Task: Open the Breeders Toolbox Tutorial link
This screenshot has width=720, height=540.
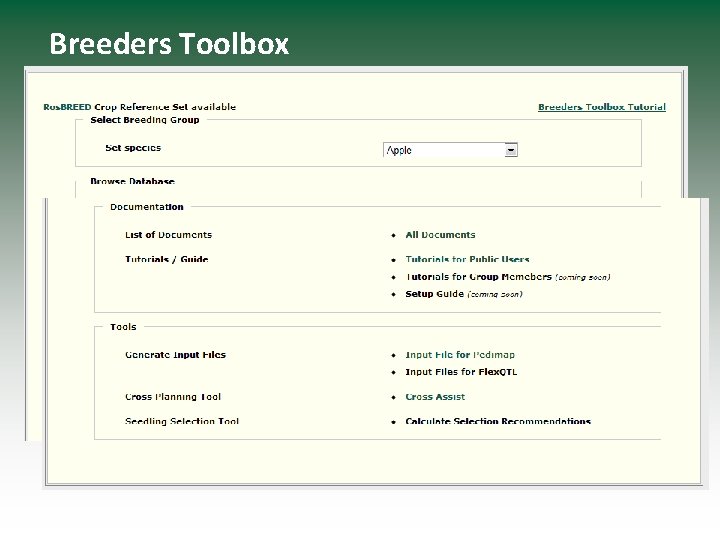Action: pyautogui.click(x=602, y=107)
